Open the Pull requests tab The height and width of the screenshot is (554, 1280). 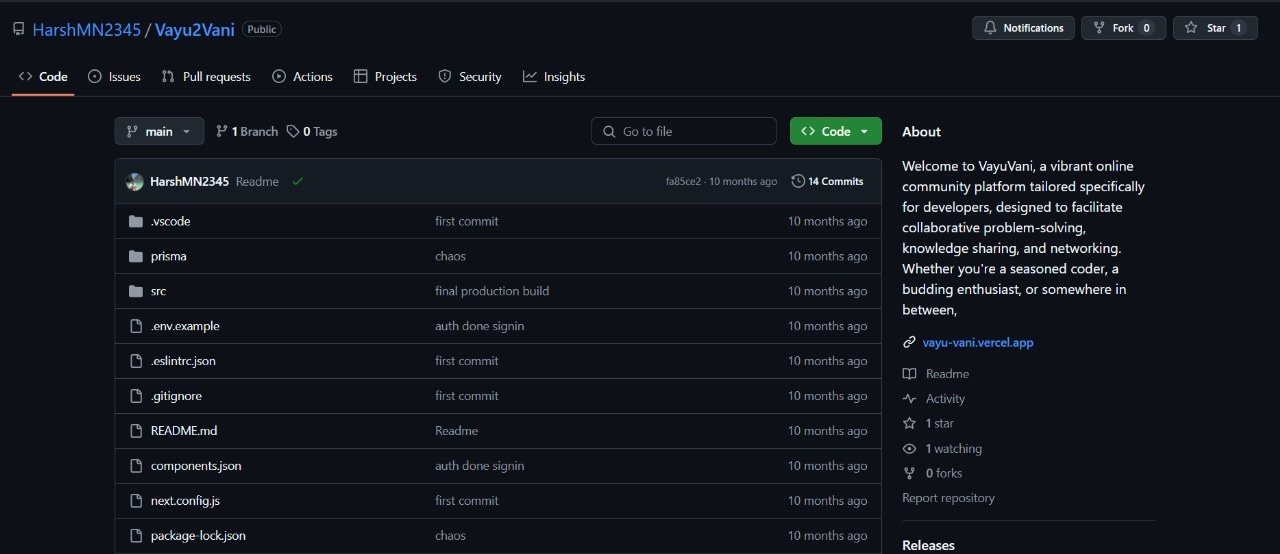(x=206, y=77)
